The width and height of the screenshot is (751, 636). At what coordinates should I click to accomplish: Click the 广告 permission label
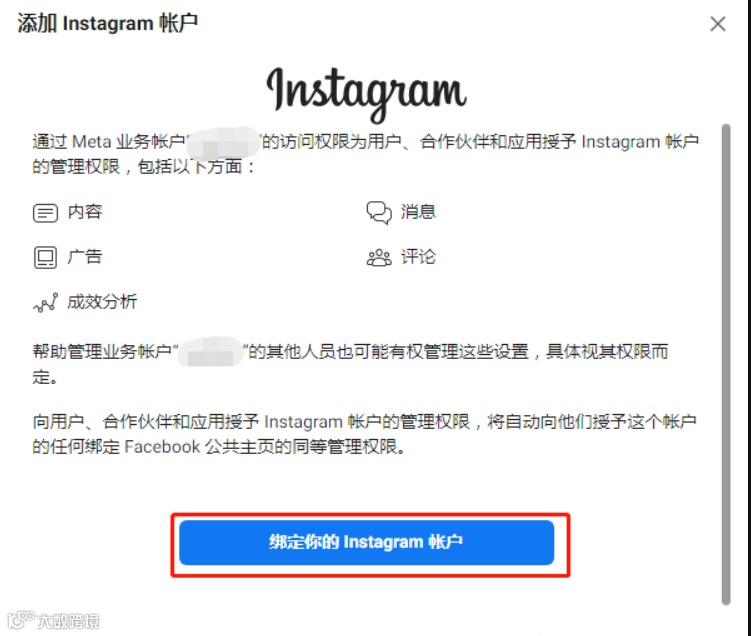point(85,257)
